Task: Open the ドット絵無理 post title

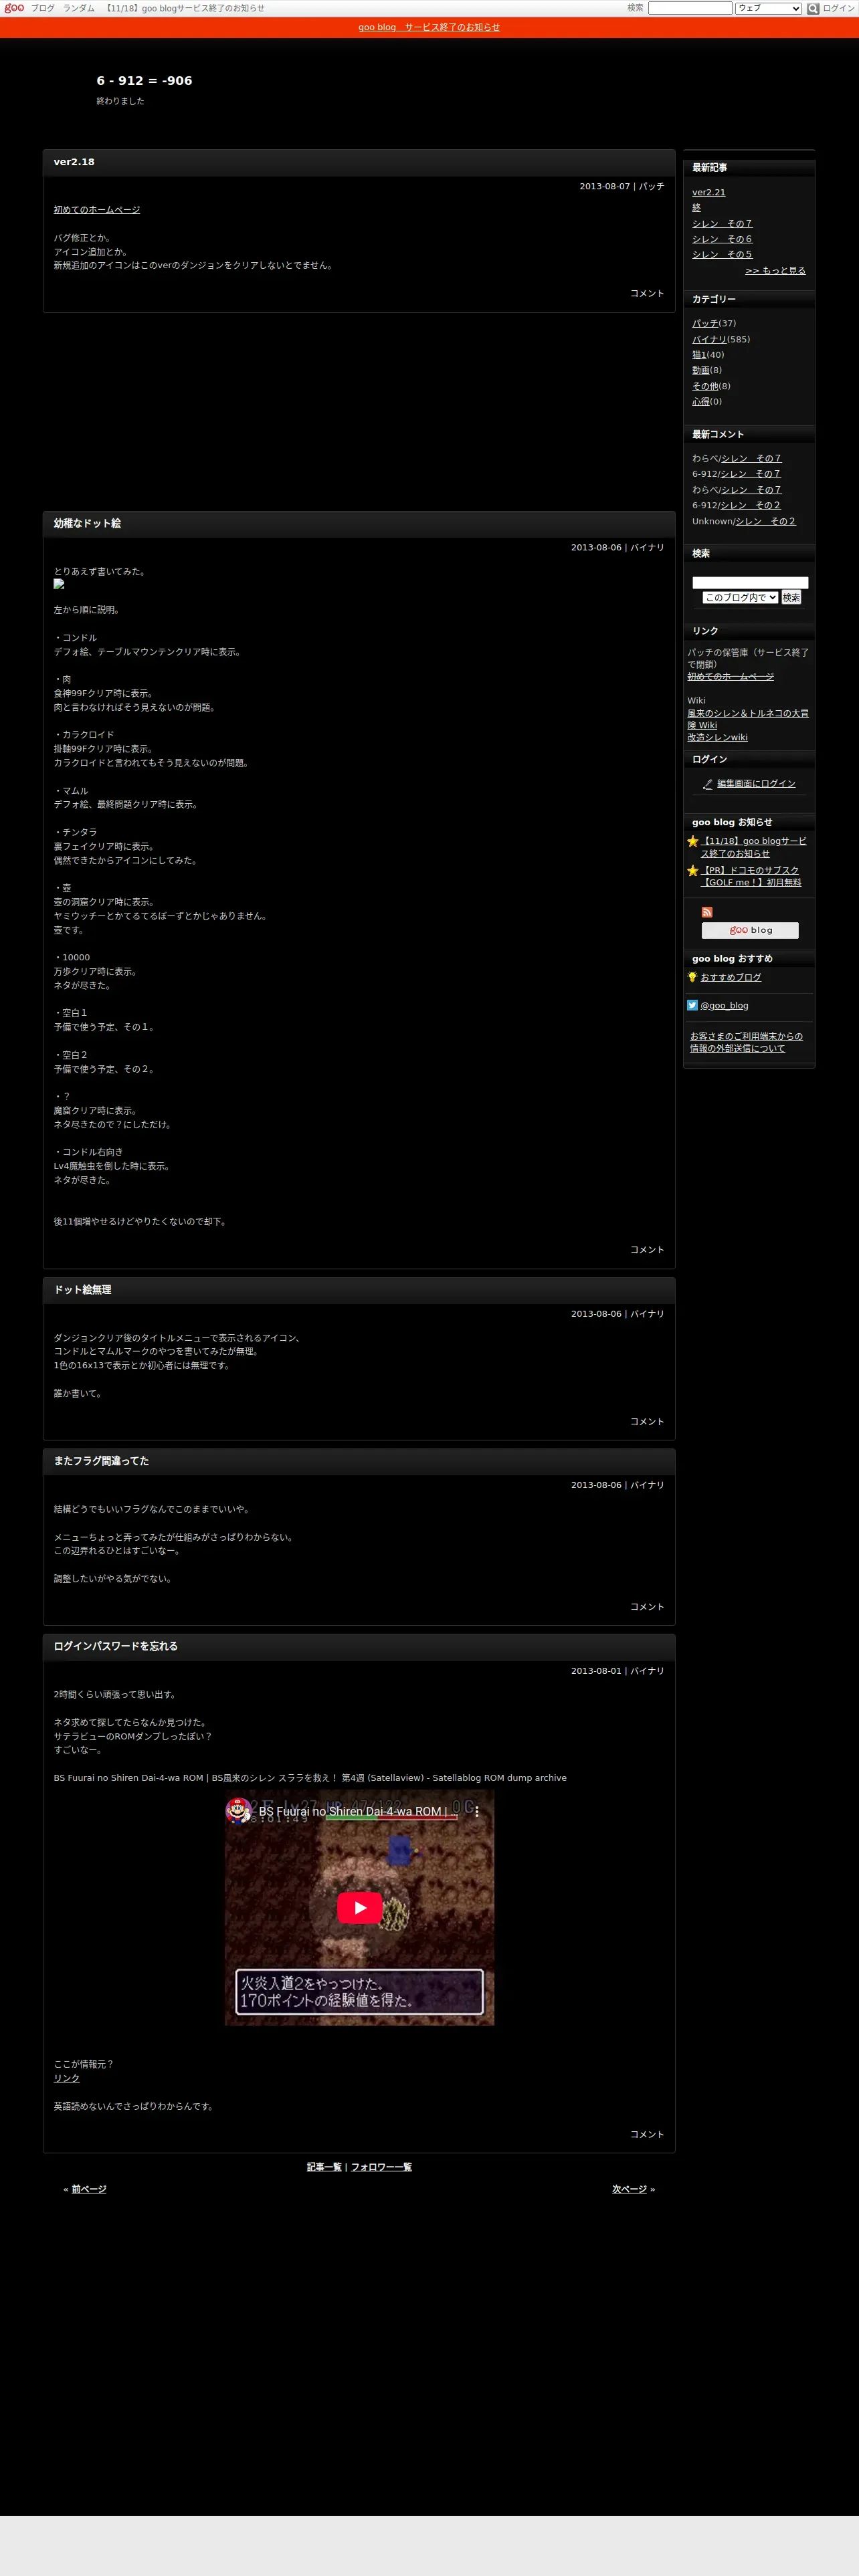Action: (x=83, y=1290)
